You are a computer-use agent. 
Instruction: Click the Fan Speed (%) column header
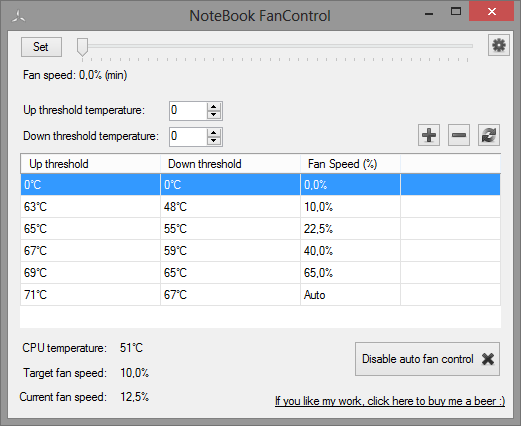[350, 164]
